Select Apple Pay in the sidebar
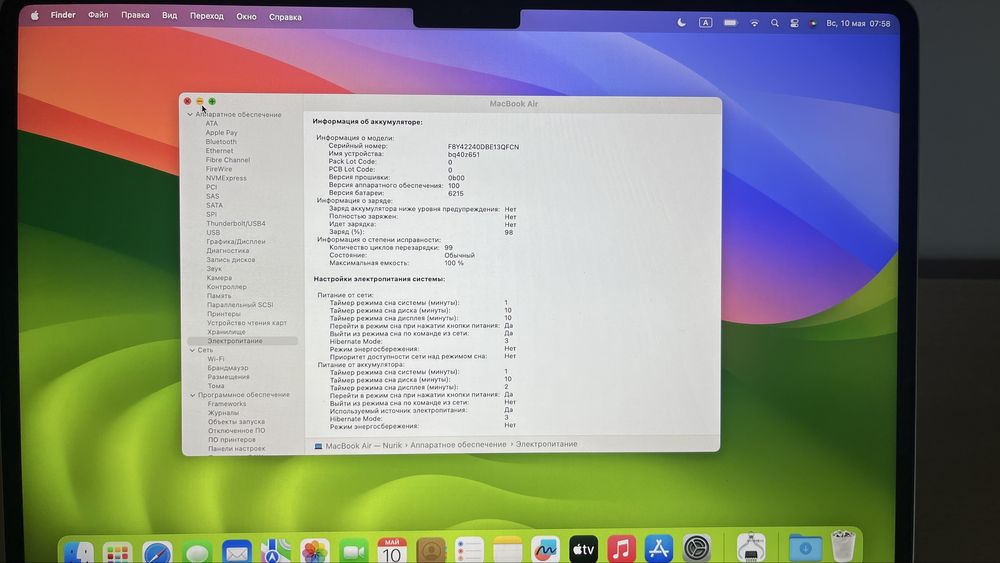The width and height of the screenshot is (1000, 563). [x=221, y=133]
